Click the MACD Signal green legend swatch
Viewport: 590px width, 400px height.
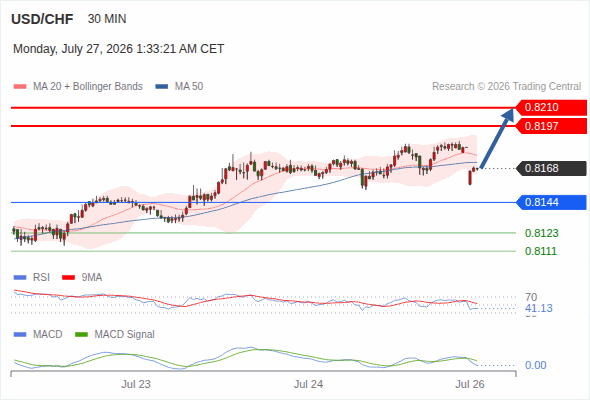[81, 335]
